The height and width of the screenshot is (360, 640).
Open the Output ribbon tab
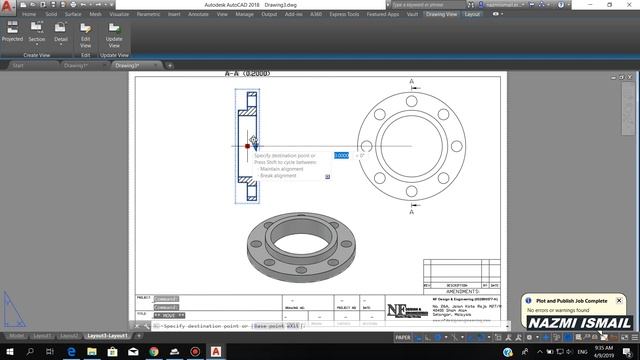click(269, 14)
